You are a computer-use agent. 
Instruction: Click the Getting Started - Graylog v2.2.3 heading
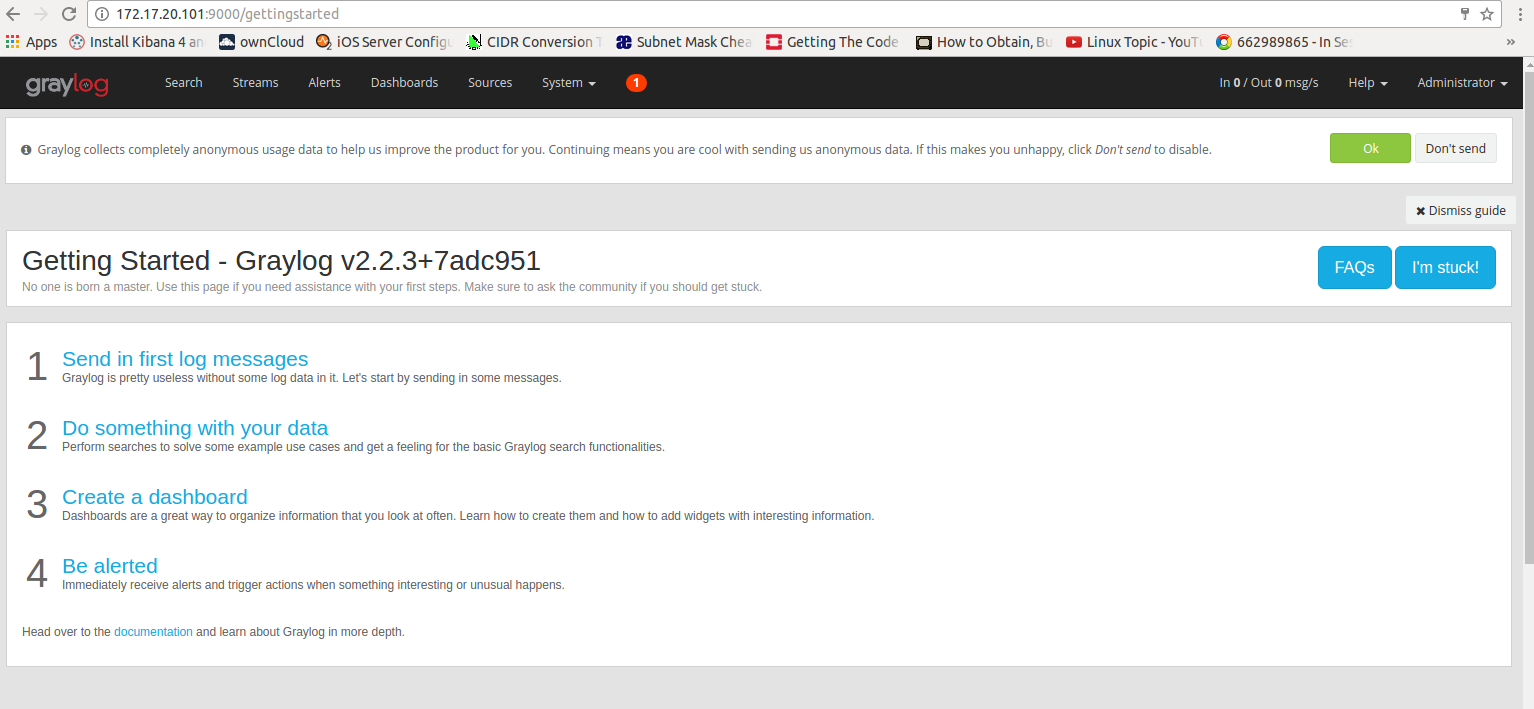click(281, 261)
